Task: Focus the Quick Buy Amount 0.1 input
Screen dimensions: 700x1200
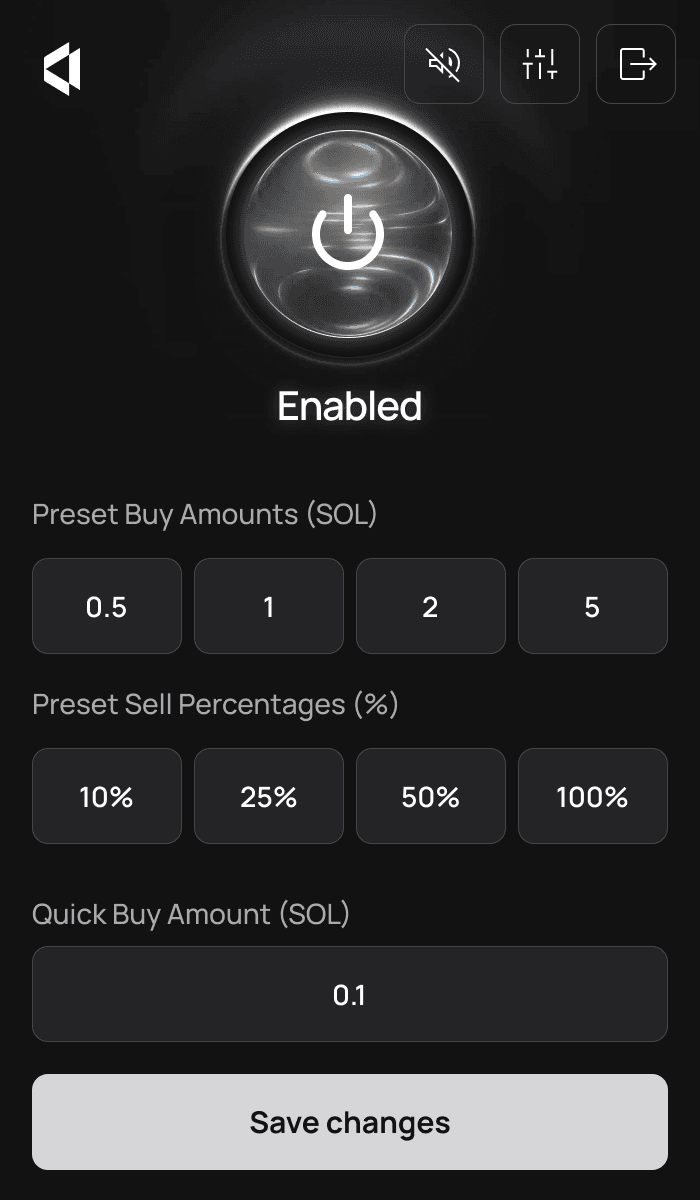Action: (349, 995)
